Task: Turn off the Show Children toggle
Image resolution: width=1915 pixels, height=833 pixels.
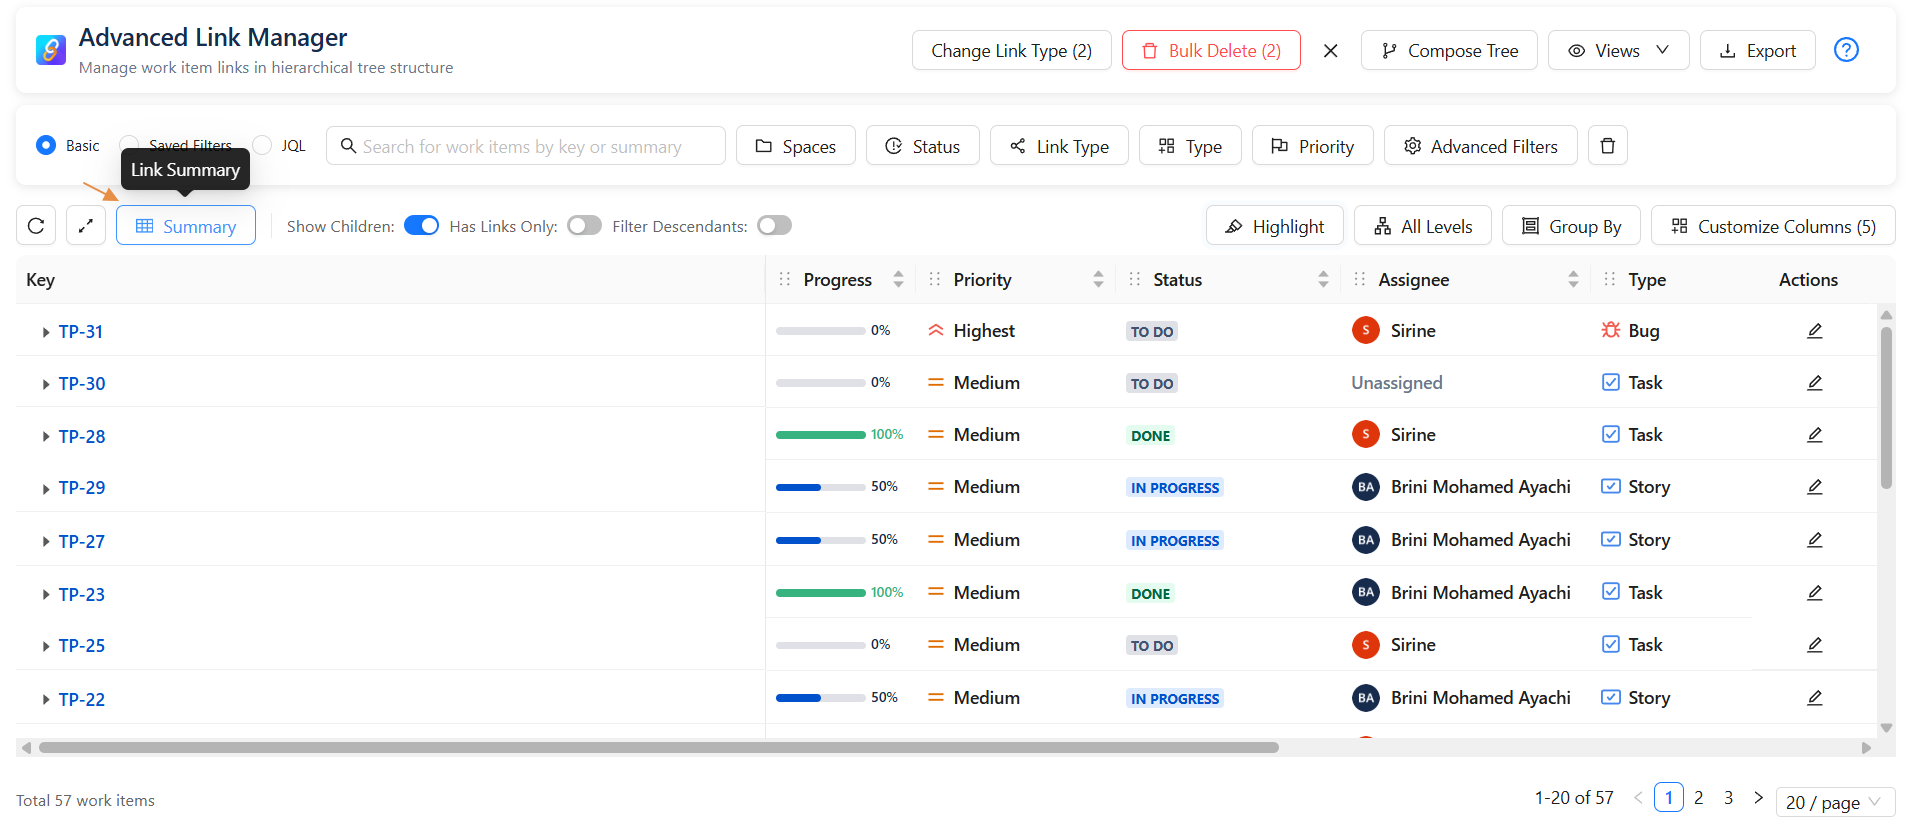Action: [x=421, y=226]
